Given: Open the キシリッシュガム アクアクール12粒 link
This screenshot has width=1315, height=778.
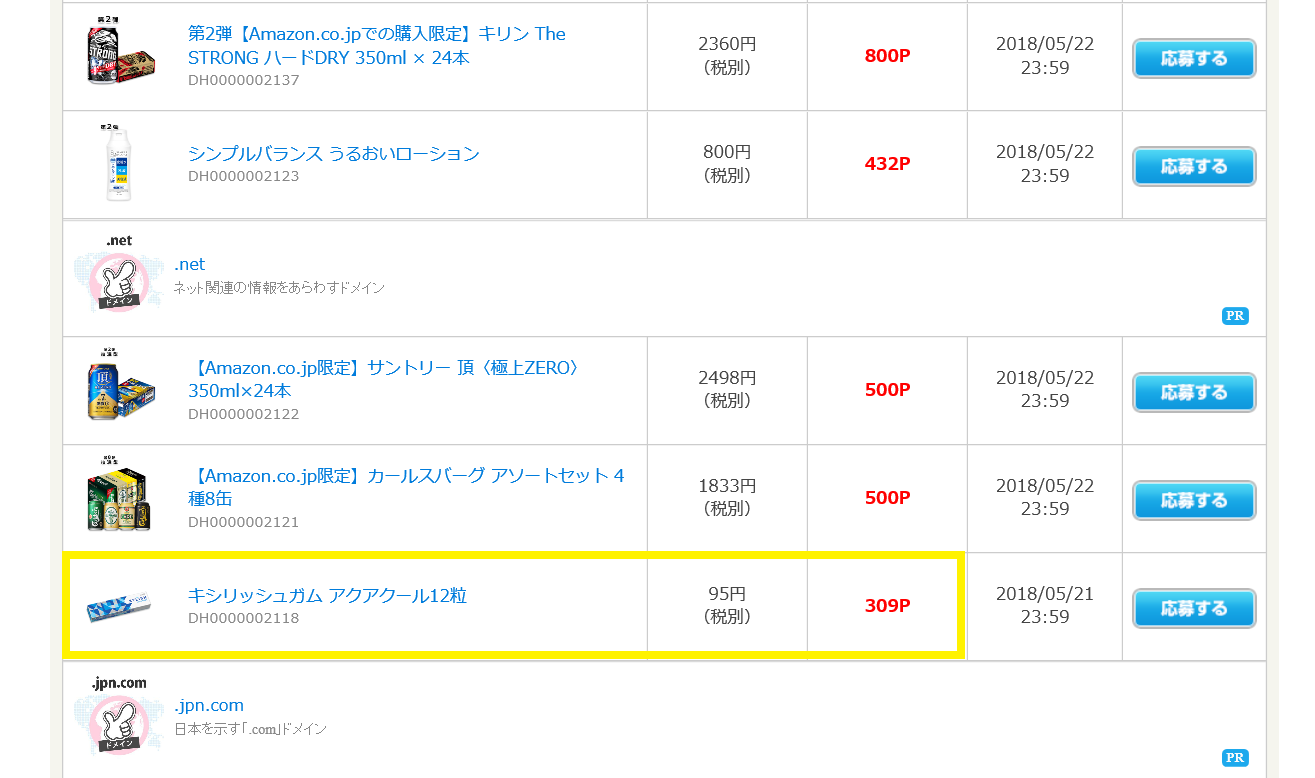Looking at the screenshot, I should pos(327,595).
